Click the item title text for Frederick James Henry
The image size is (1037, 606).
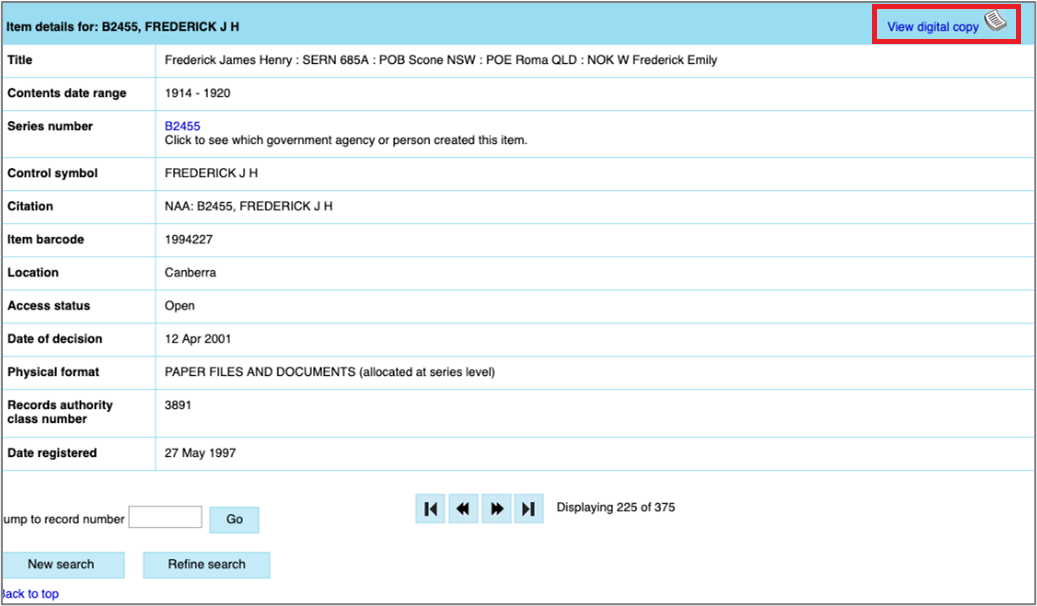[x=440, y=60]
